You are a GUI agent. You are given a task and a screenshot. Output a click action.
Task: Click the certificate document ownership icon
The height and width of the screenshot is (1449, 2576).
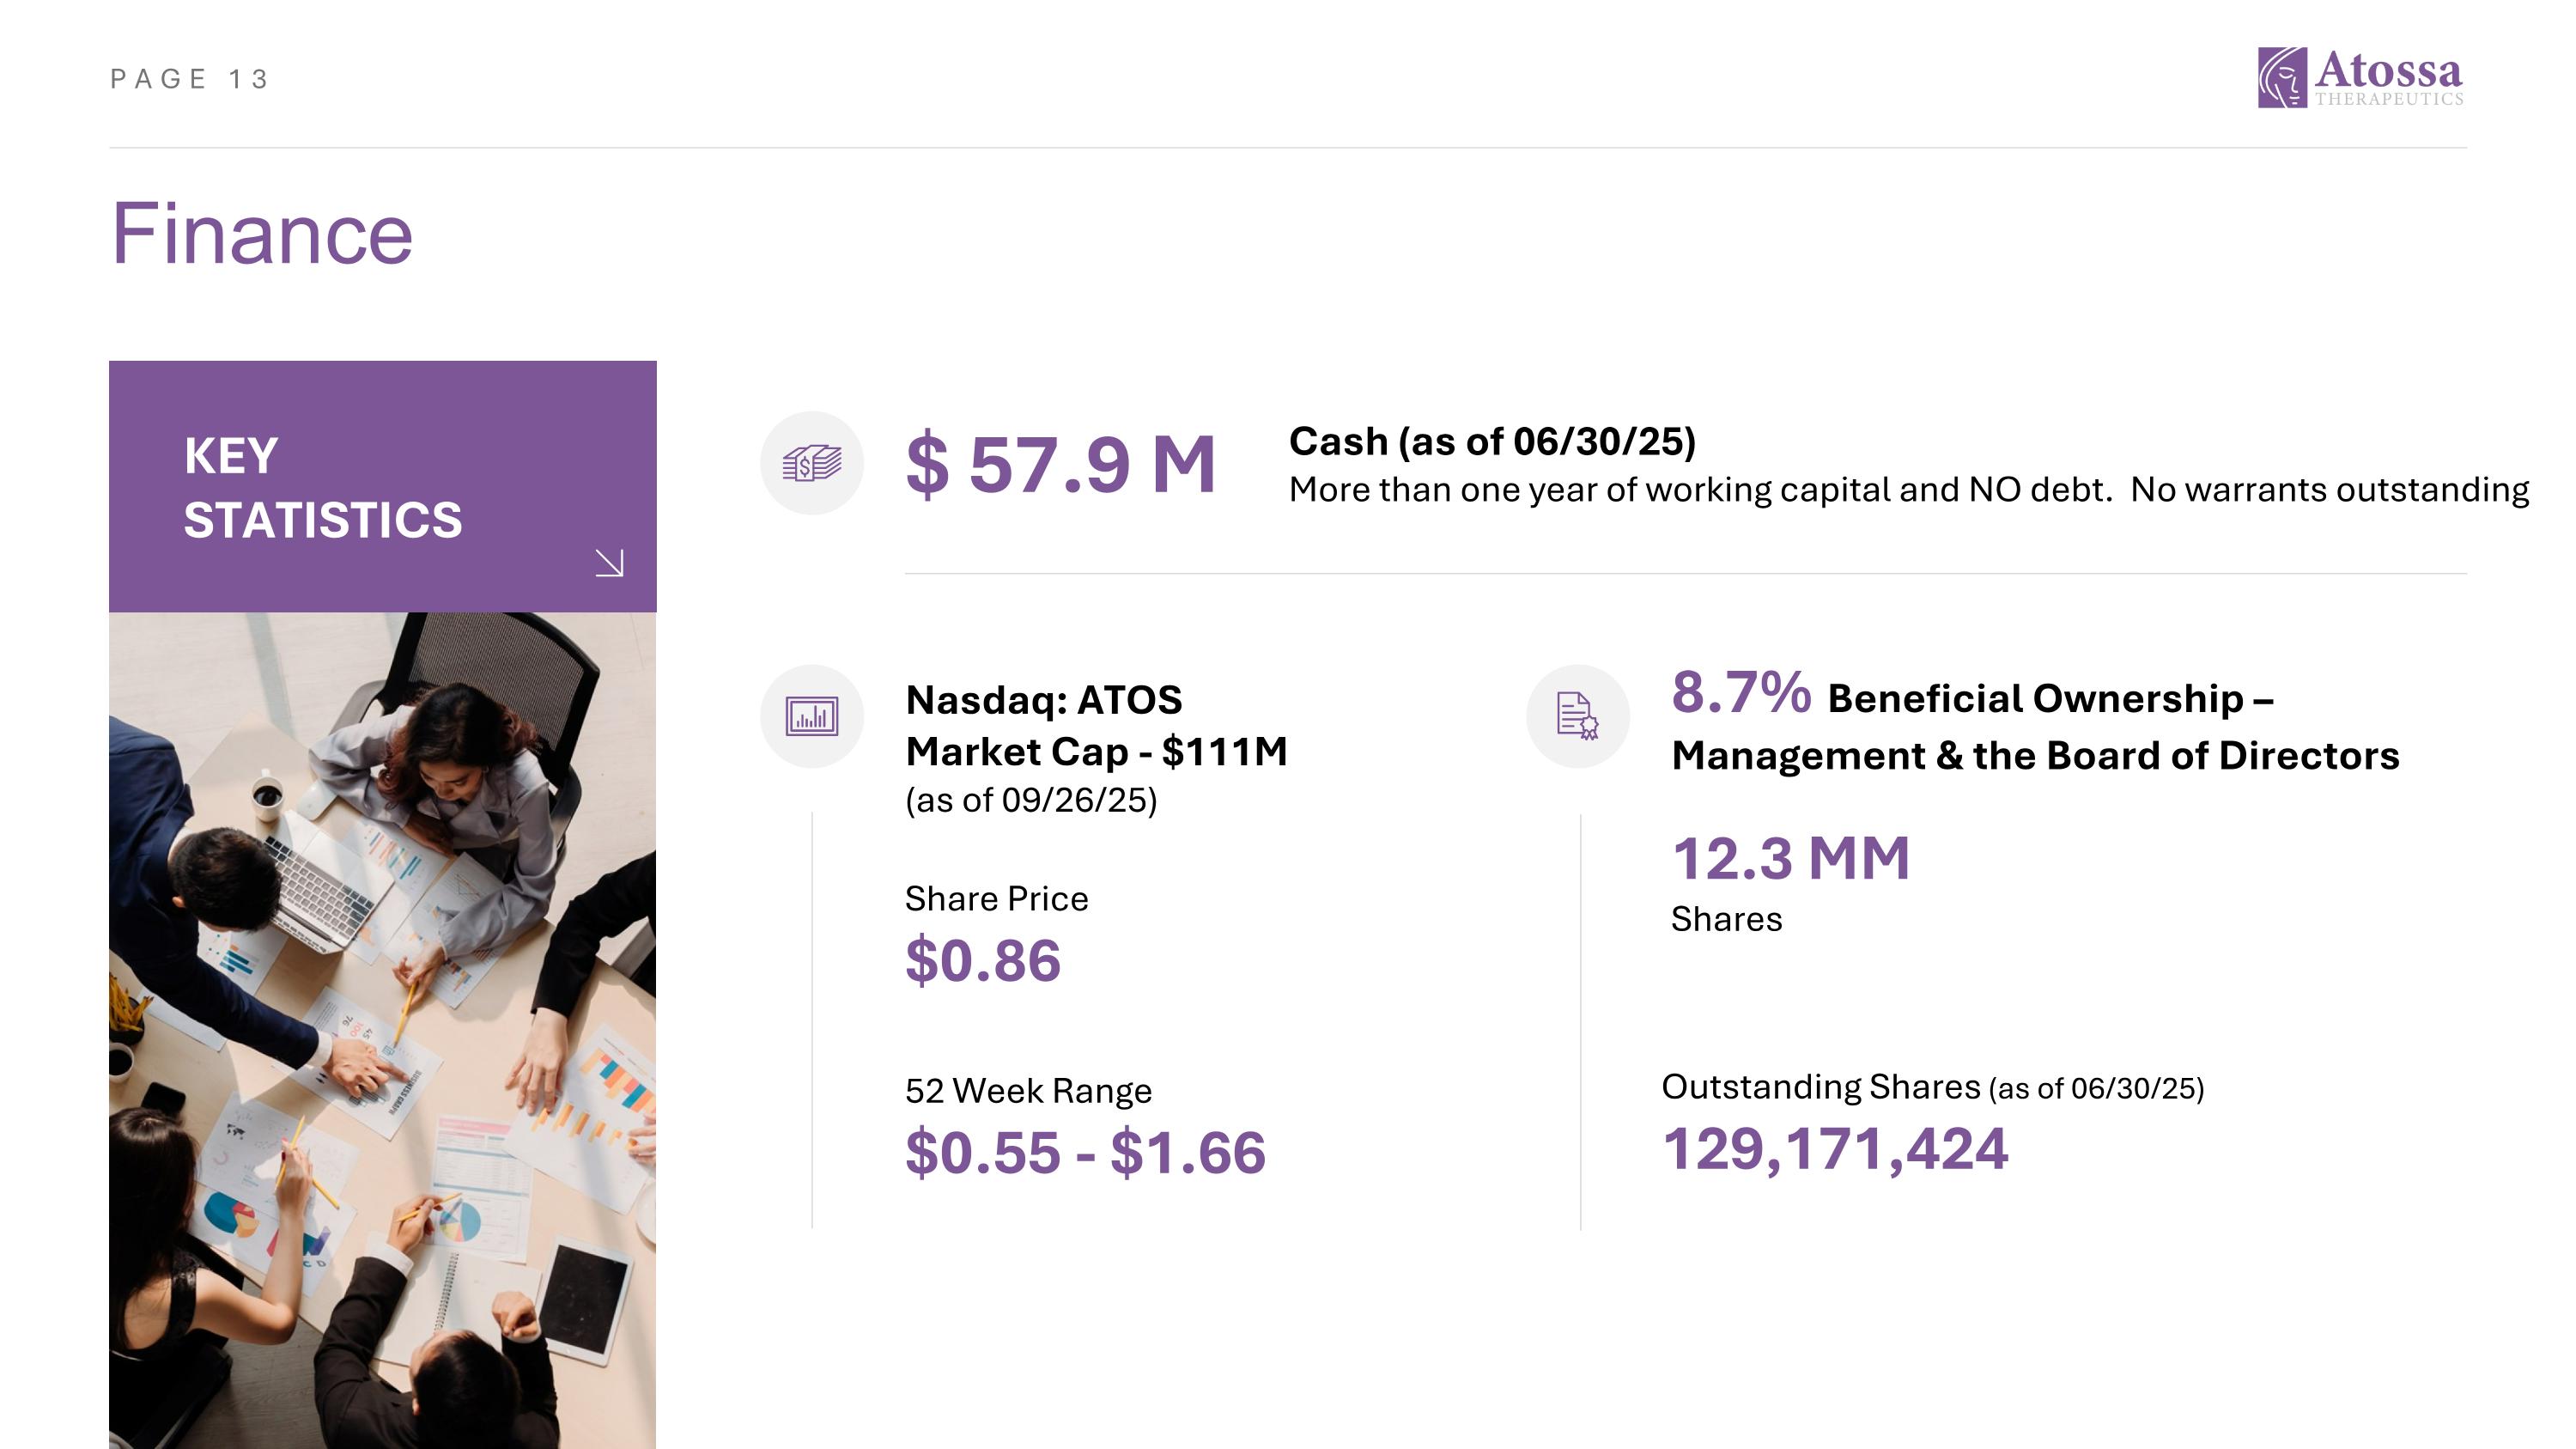1577,716
